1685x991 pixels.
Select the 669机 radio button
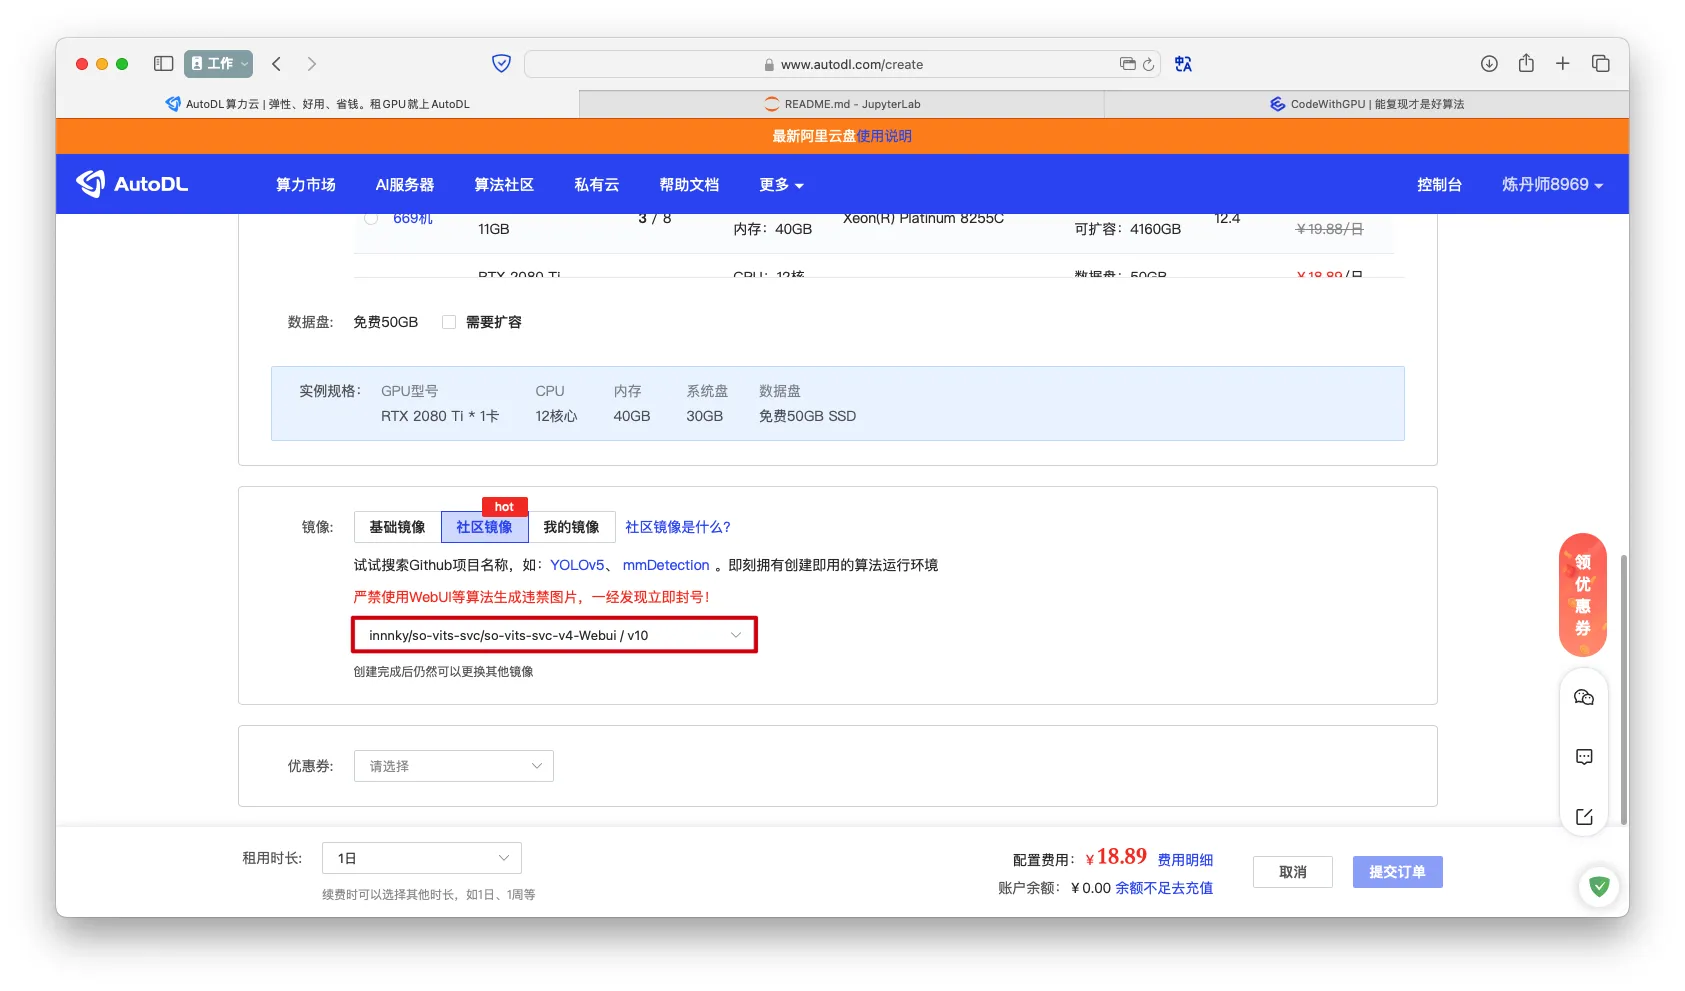371,218
